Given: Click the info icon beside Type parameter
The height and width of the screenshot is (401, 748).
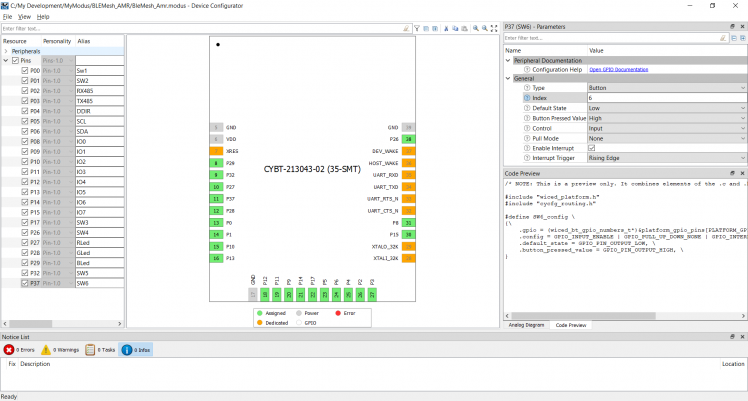Looking at the screenshot, I should click(526, 88).
